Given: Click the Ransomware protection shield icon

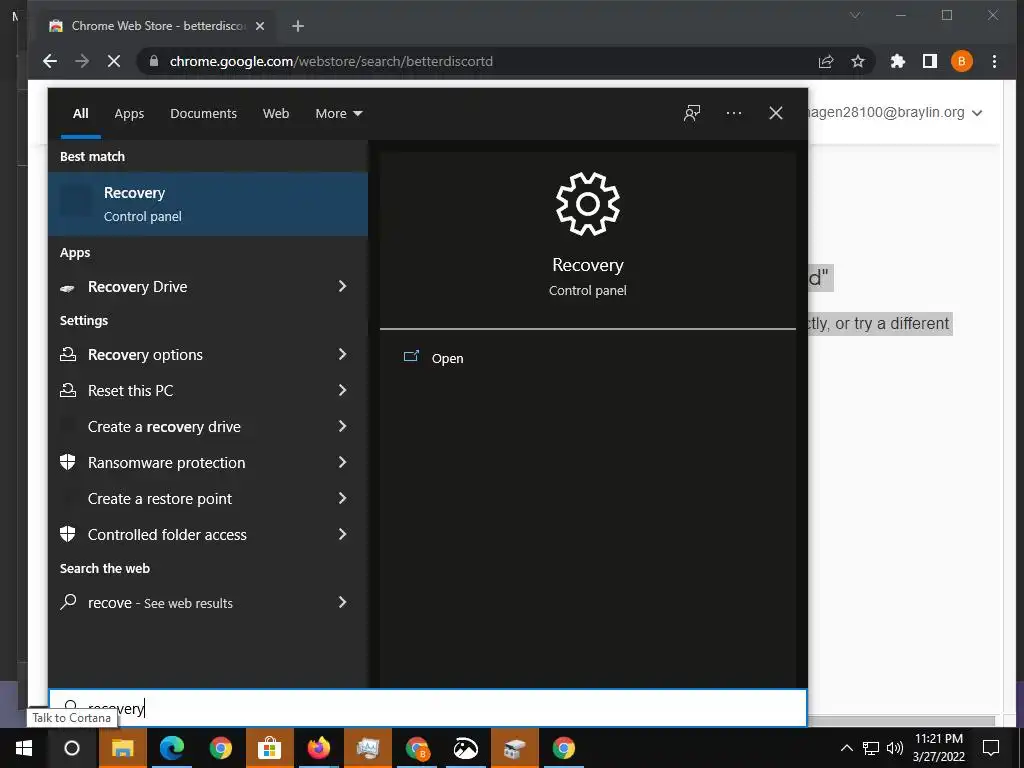Looking at the screenshot, I should coord(68,462).
